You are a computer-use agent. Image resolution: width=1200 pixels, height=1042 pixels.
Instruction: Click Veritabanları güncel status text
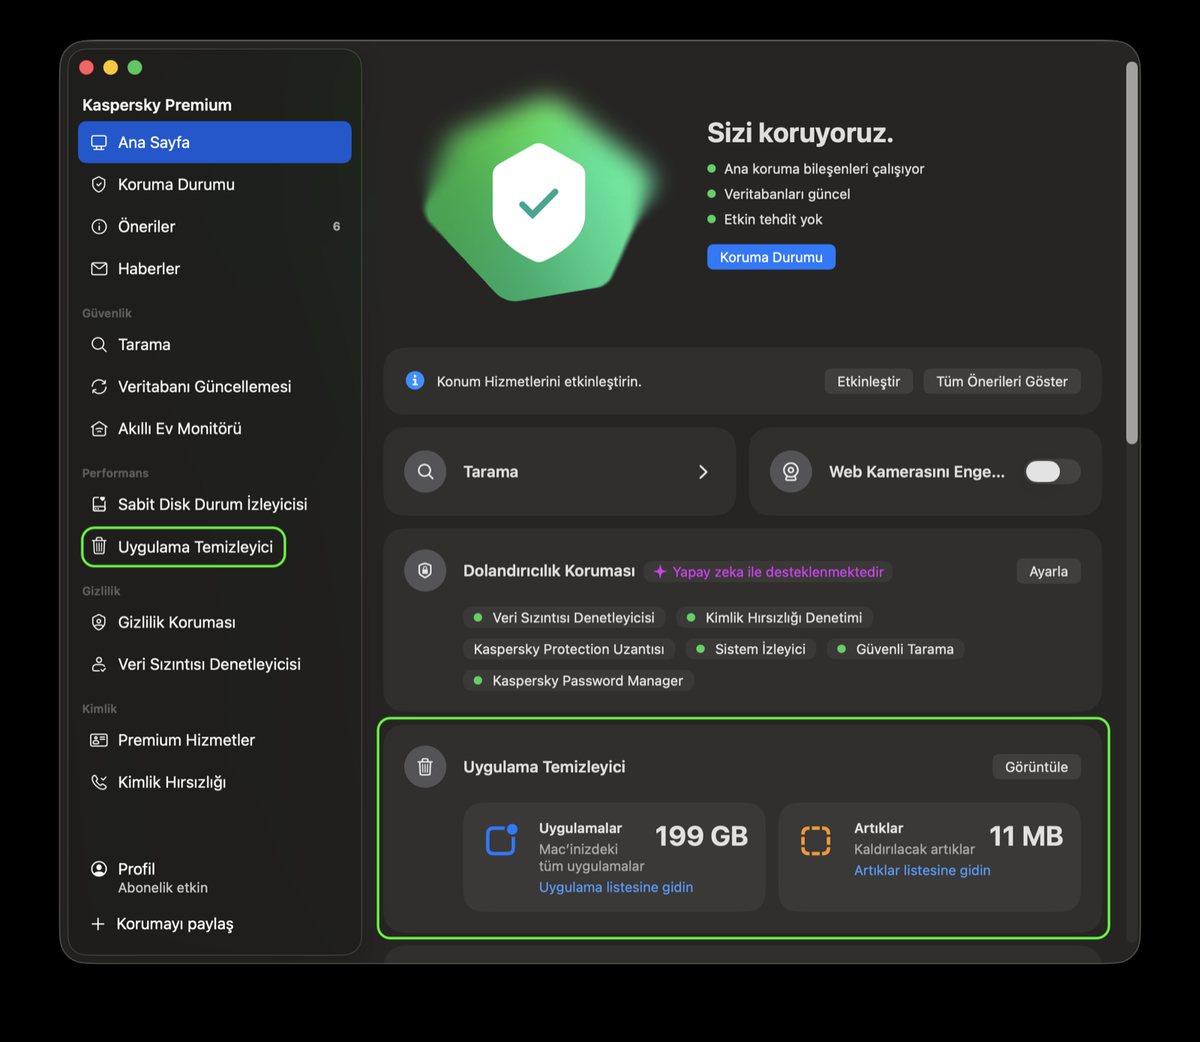click(x=787, y=194)
